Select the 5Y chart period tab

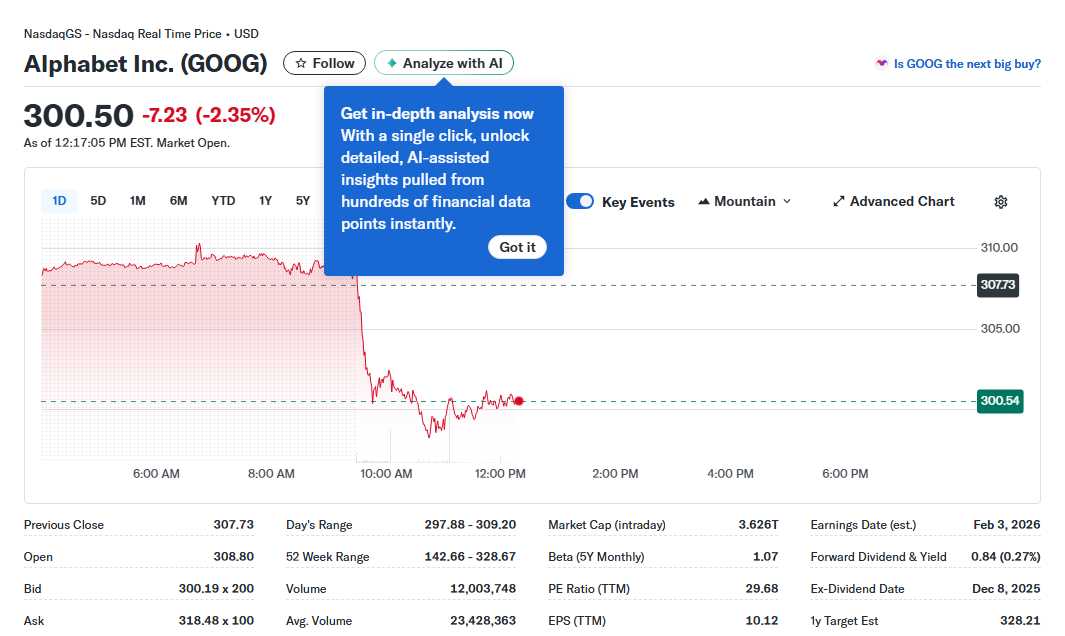(302, 200)
